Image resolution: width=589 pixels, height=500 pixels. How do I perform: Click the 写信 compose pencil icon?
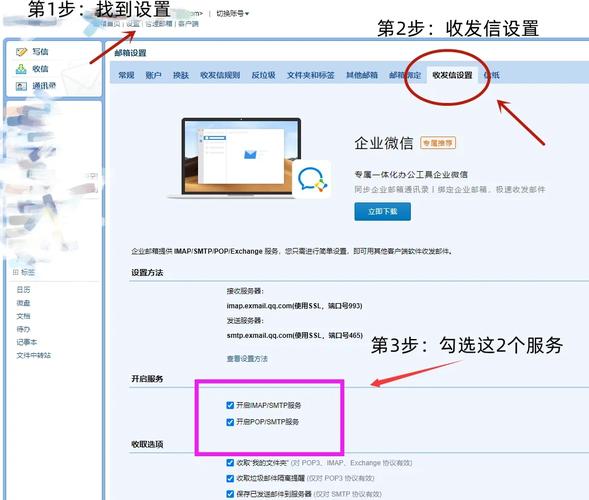coord(21,52)
